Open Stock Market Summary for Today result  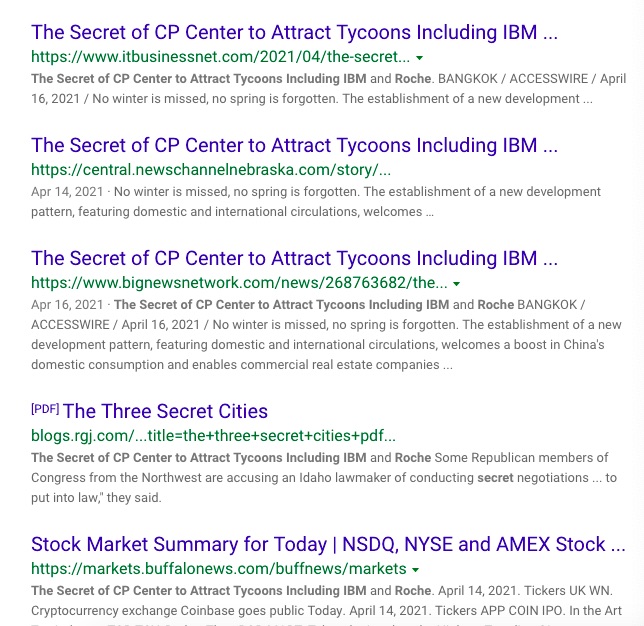328,544
